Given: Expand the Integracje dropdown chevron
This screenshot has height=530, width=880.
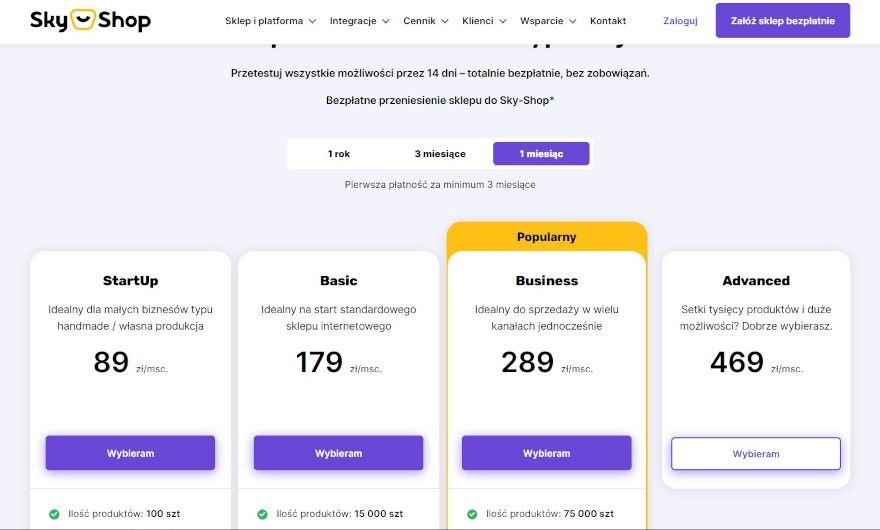Looking at the screenshot, I should pyautogui.click(x=386, y=21).
